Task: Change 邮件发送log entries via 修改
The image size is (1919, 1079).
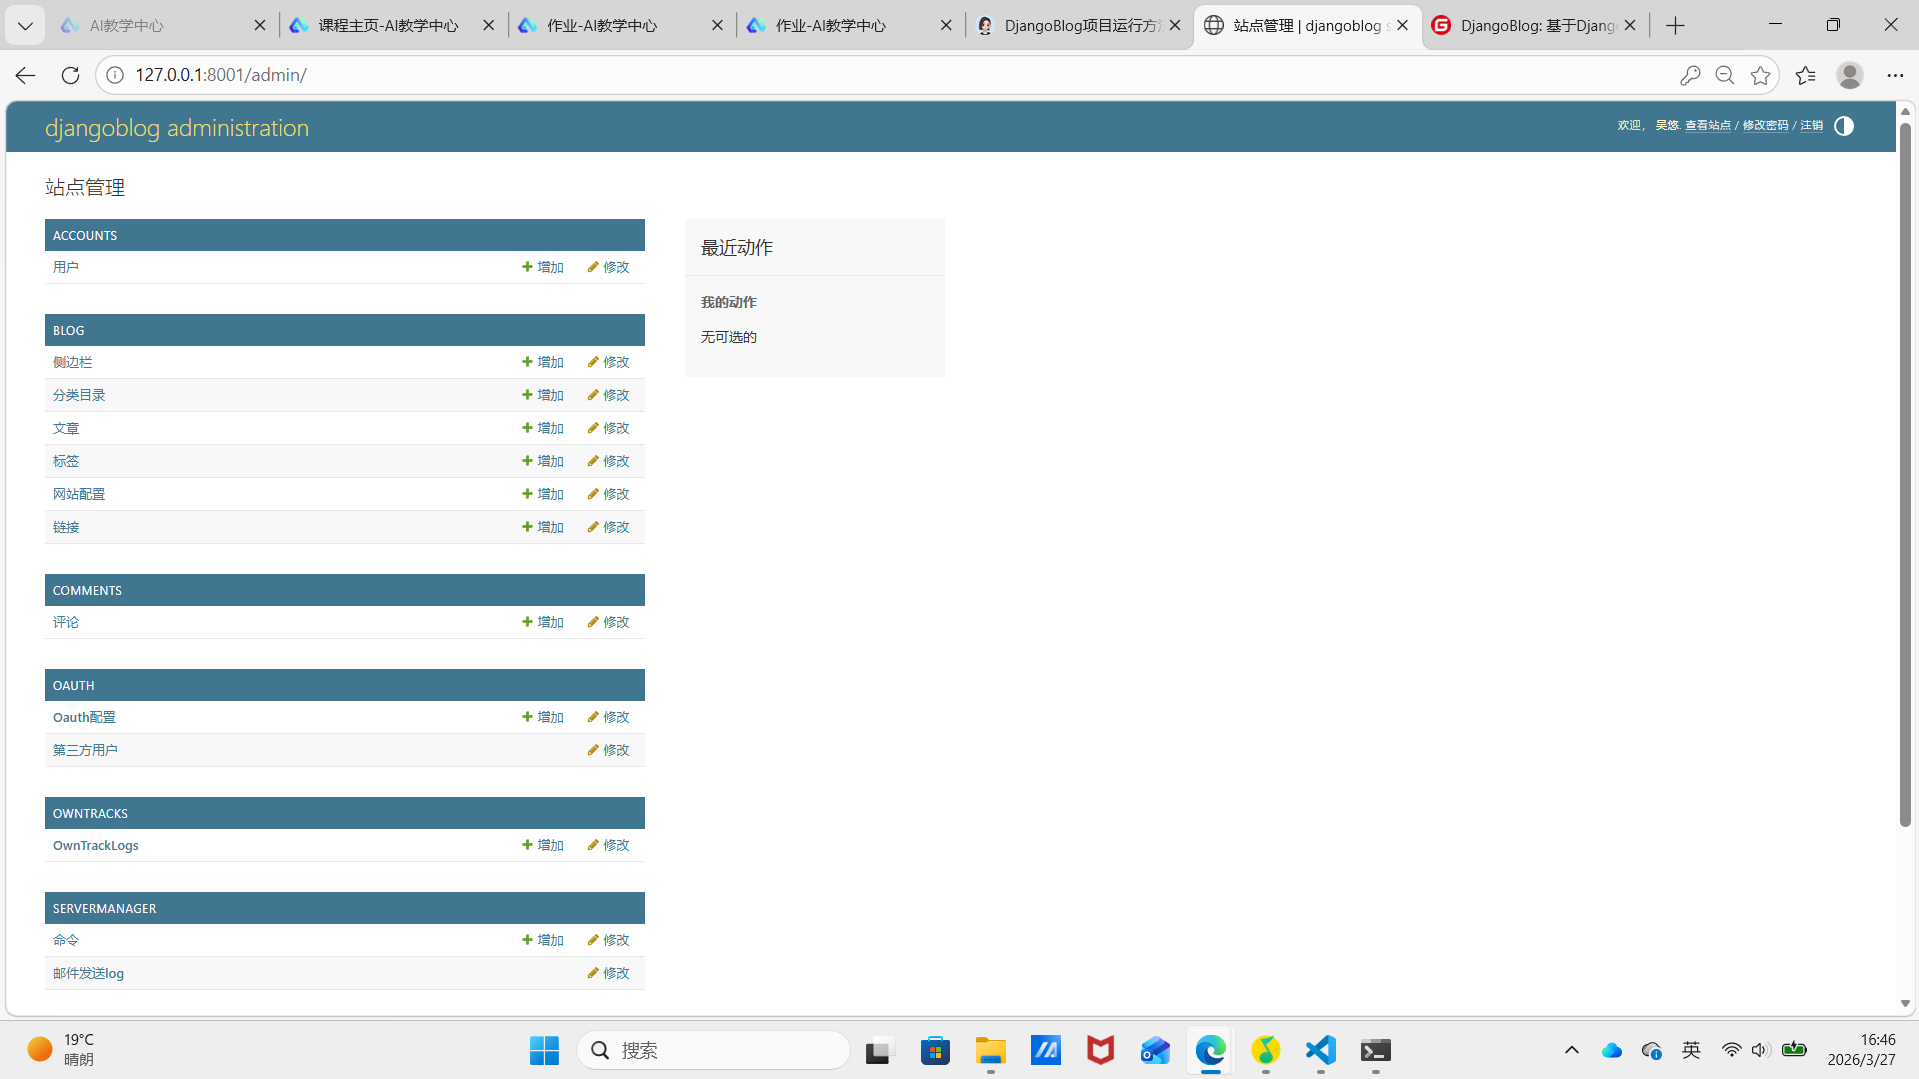Action: coord(609,973)
